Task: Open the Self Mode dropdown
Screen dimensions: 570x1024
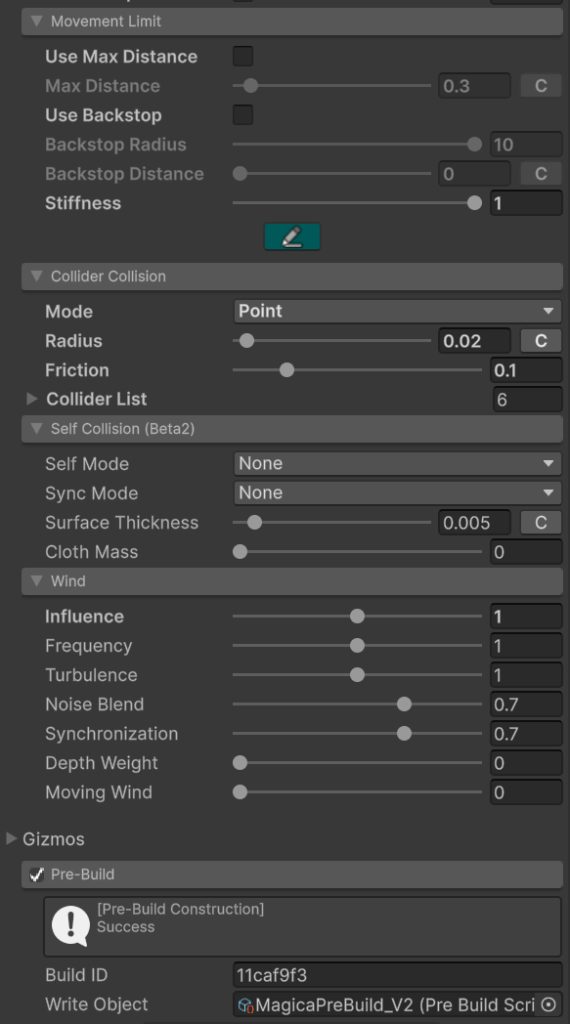Action: (398, 464)
